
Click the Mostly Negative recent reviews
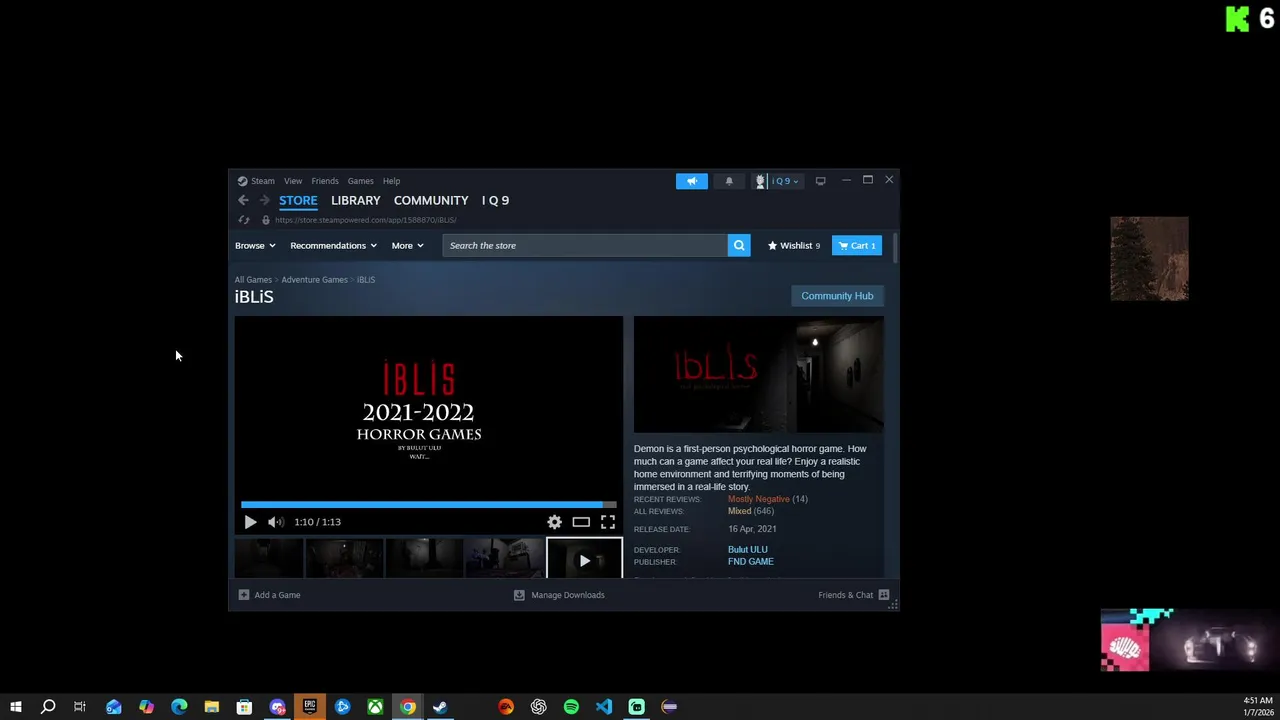(x=758, y=499)
